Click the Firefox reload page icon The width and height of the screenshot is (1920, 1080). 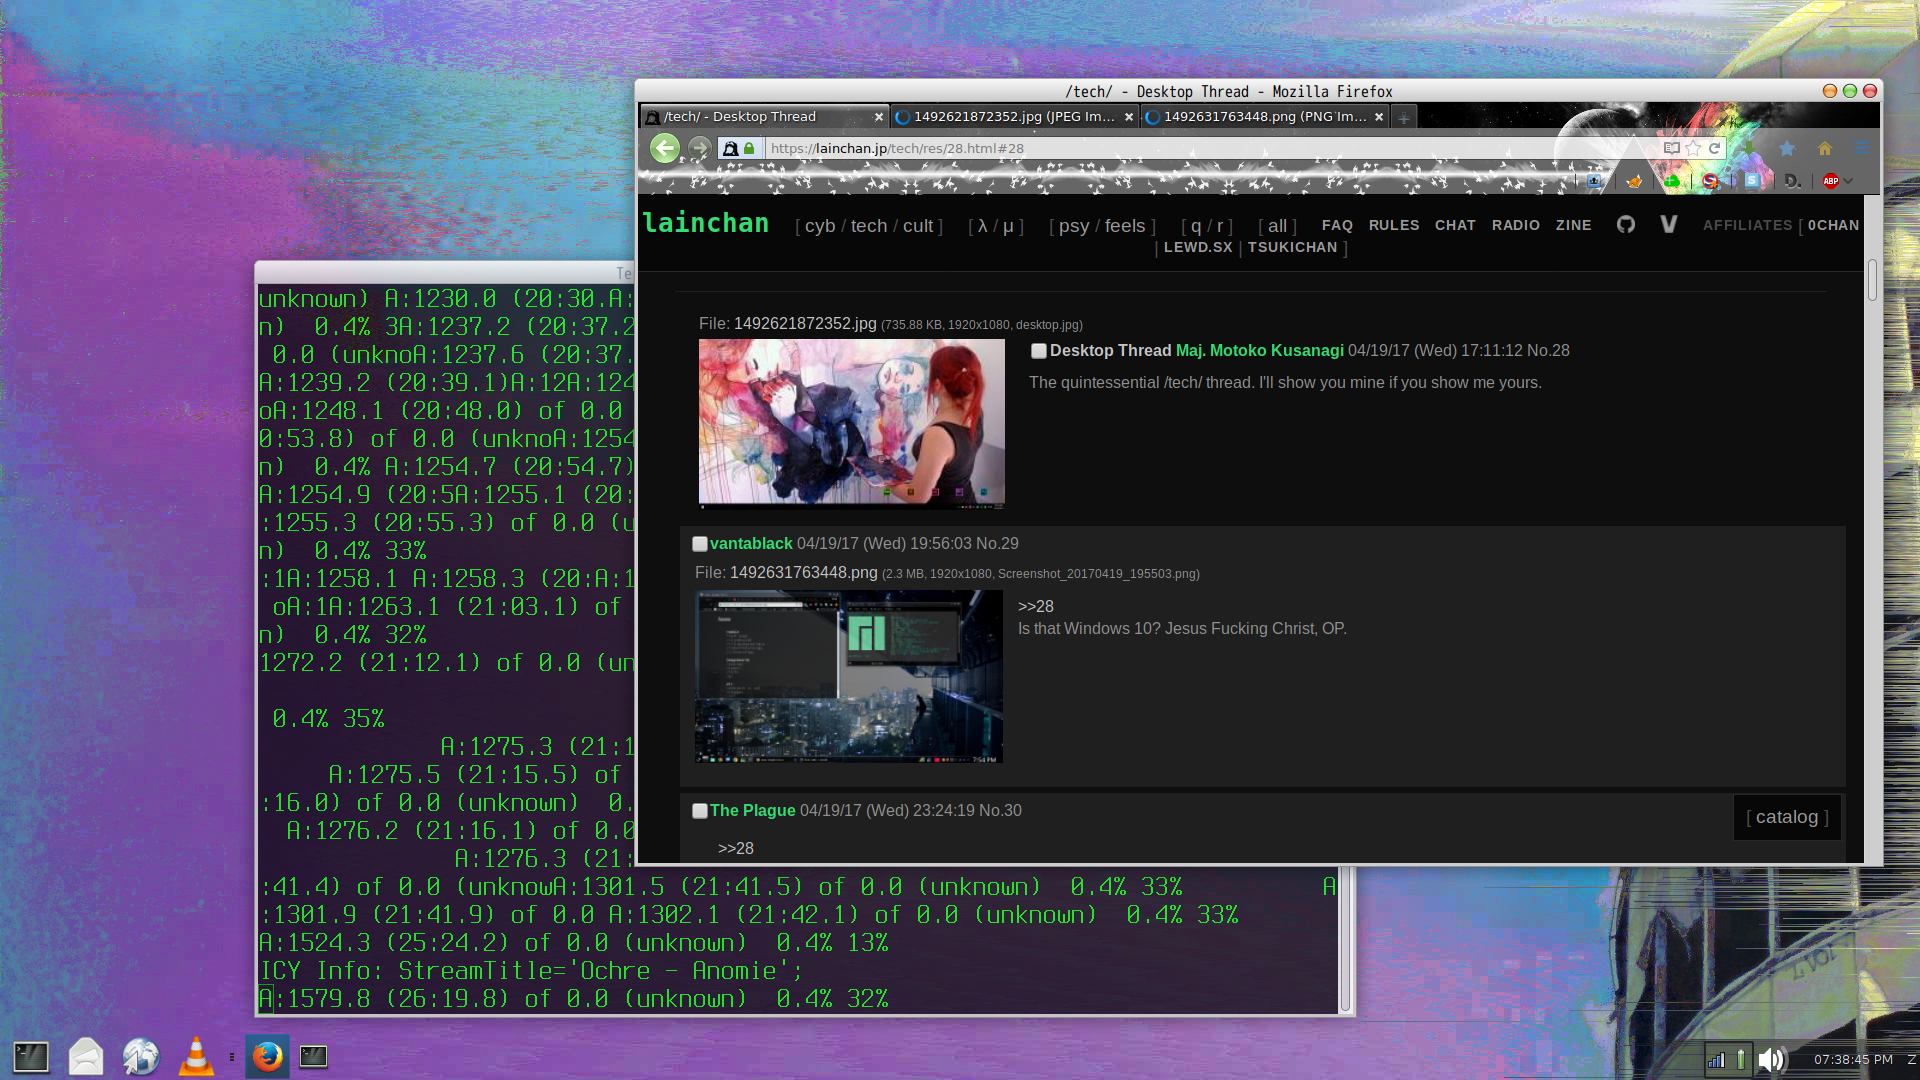tap(1714, 148)
